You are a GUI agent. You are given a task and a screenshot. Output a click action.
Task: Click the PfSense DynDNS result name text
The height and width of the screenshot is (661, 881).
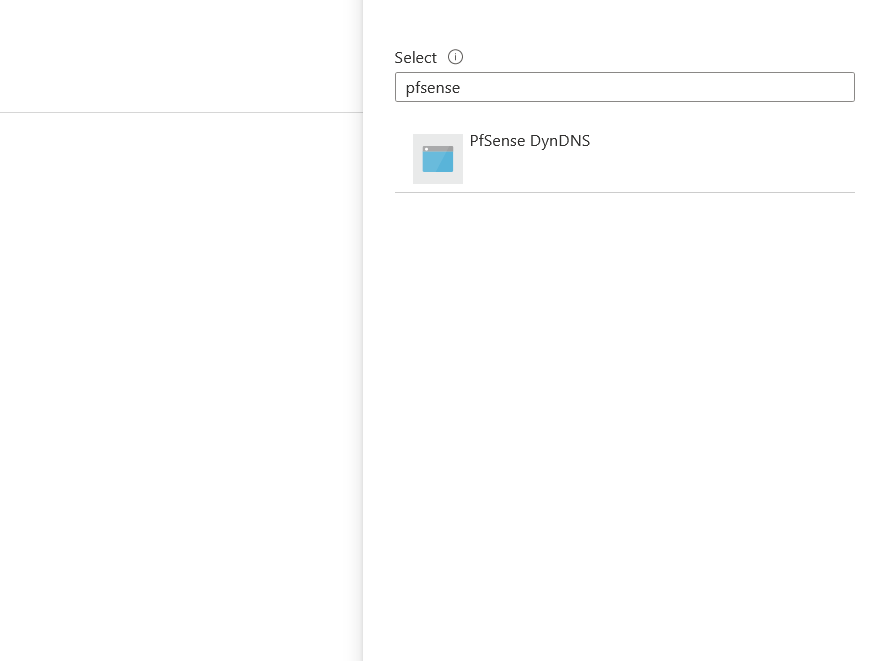530,141
